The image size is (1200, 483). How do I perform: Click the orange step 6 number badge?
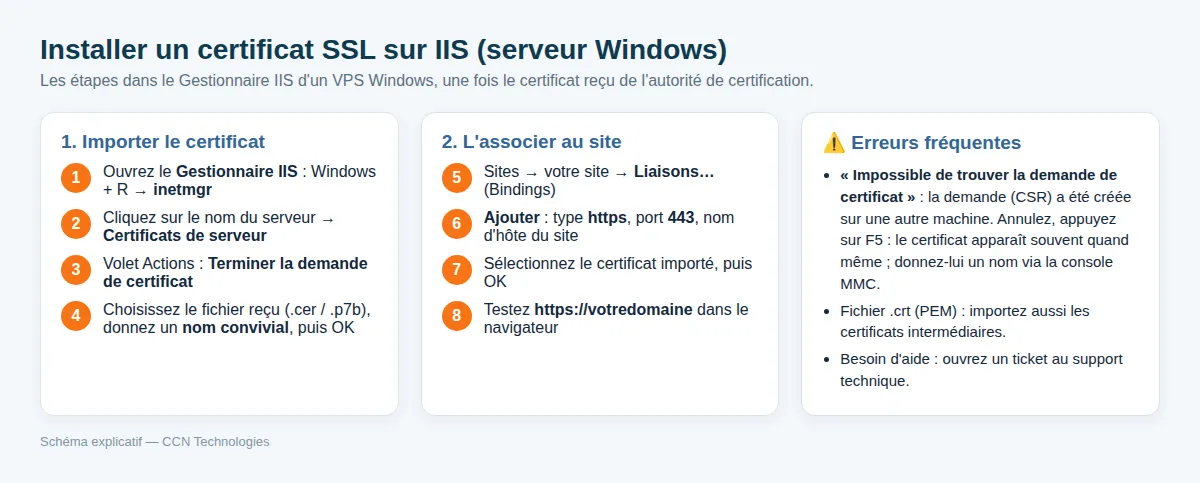(457, 225)
